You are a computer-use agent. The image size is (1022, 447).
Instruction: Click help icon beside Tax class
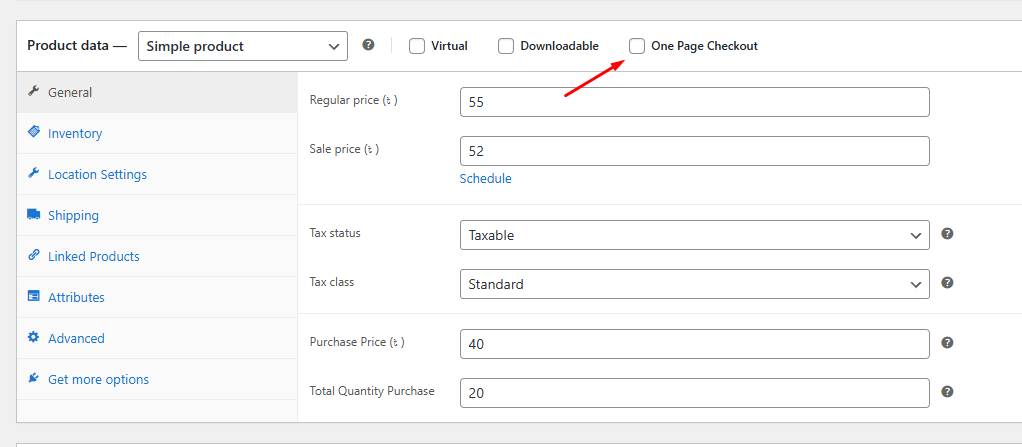(x=948, y=283)
